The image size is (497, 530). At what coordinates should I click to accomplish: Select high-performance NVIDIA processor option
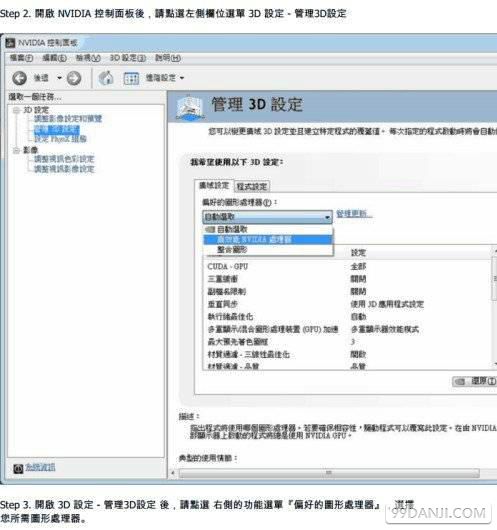tap(268, 239)
